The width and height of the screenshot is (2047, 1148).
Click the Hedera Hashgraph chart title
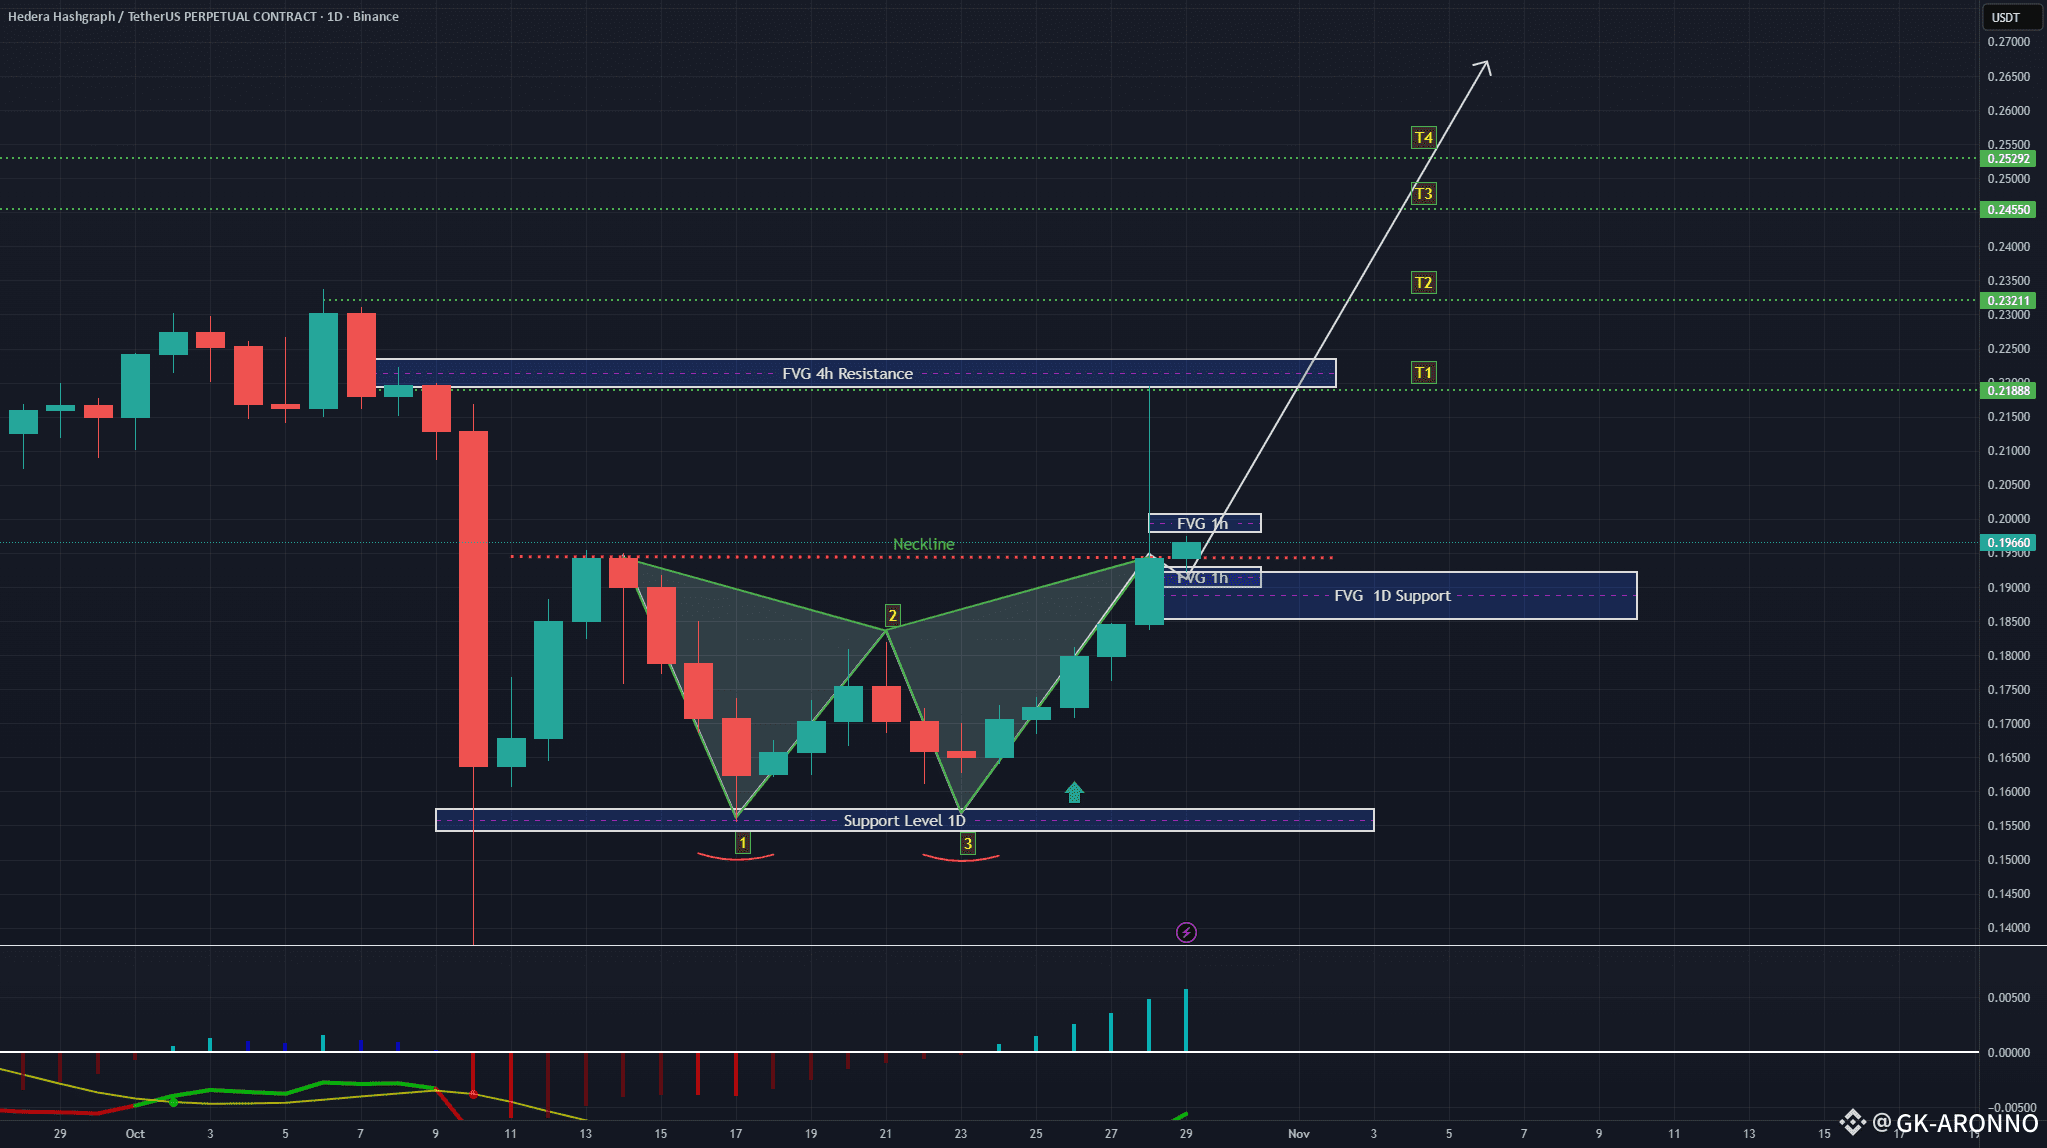pyautogui.click(x=203, y=17)
